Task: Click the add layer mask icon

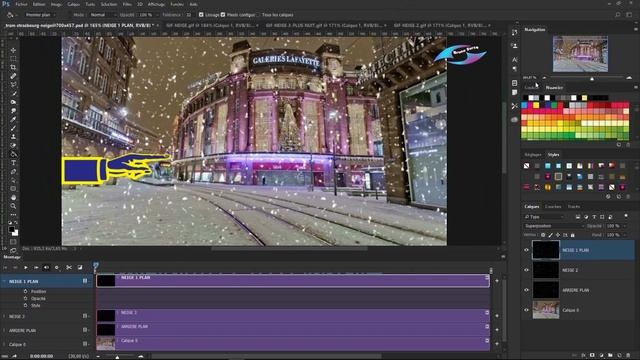Action: pyautogui.click(x=592, y=356)
